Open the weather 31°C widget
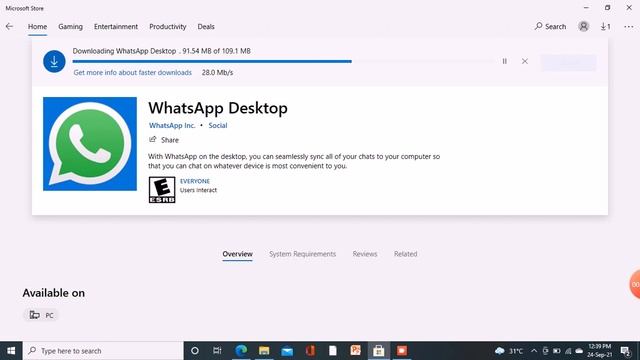 point(509,351)
